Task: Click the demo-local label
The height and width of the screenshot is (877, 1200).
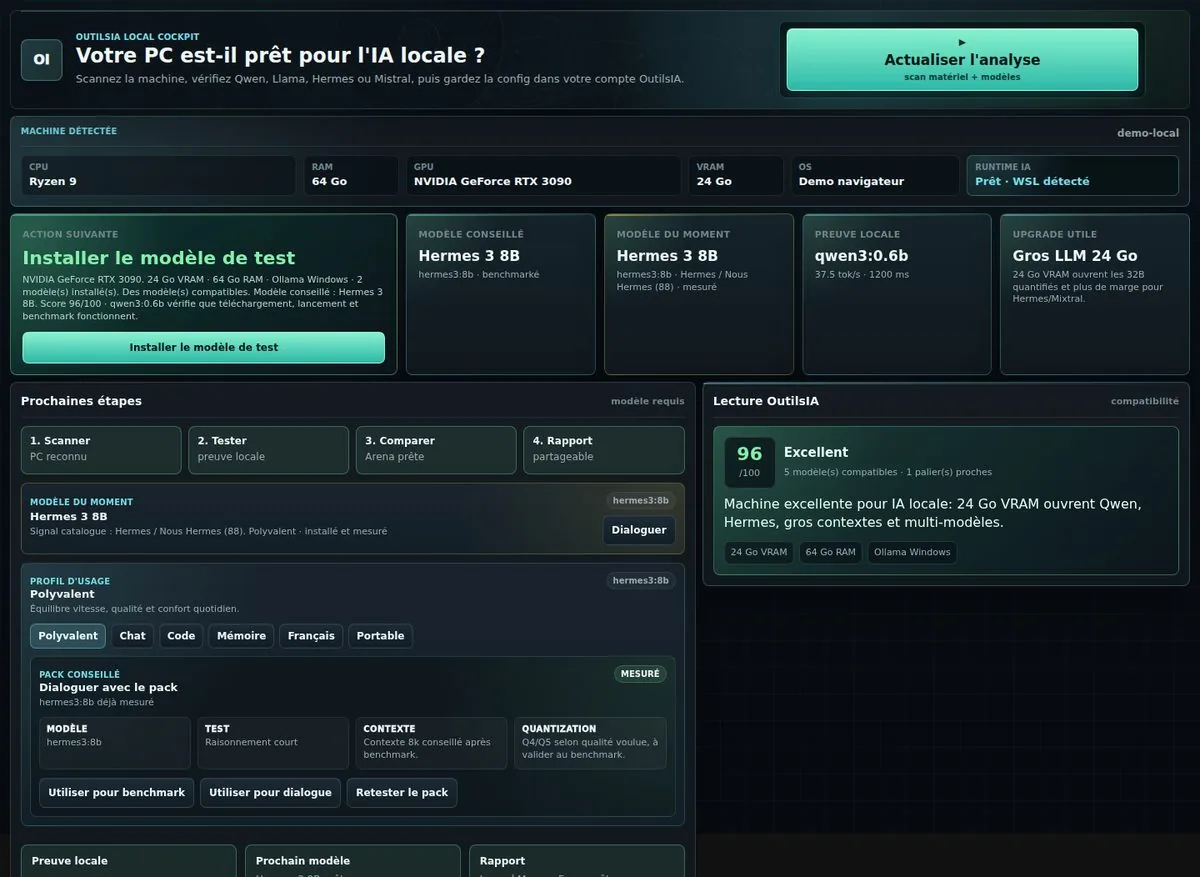Action: click(1148, 133)
